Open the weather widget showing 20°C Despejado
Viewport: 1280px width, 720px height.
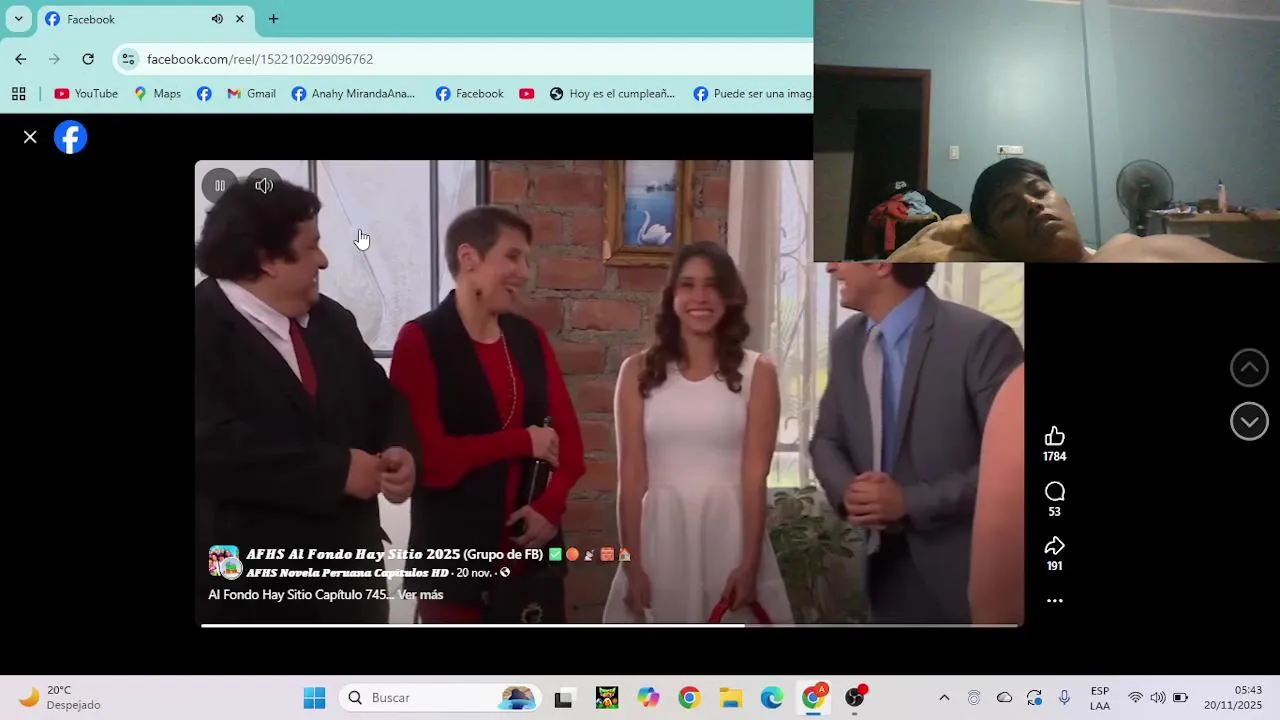coord(60,697)
